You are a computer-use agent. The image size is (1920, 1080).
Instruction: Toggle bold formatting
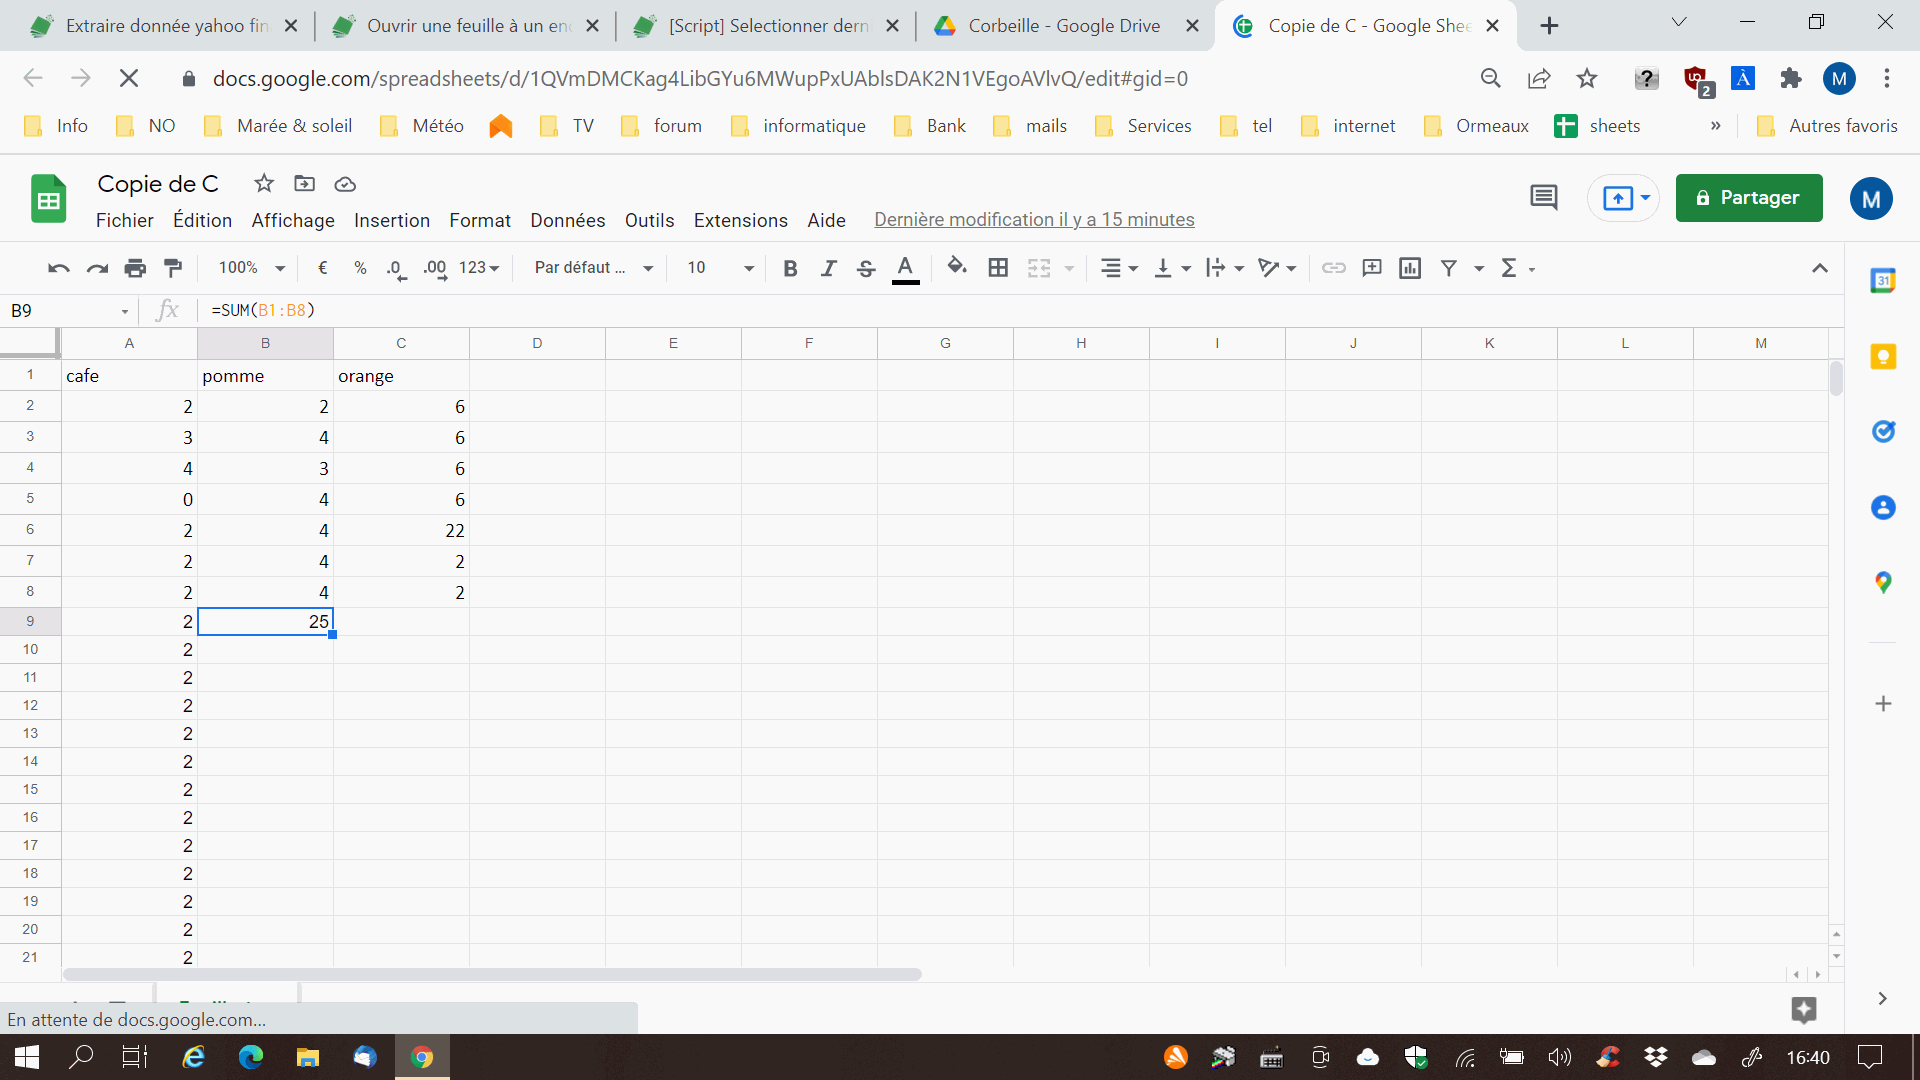[790, 268]
